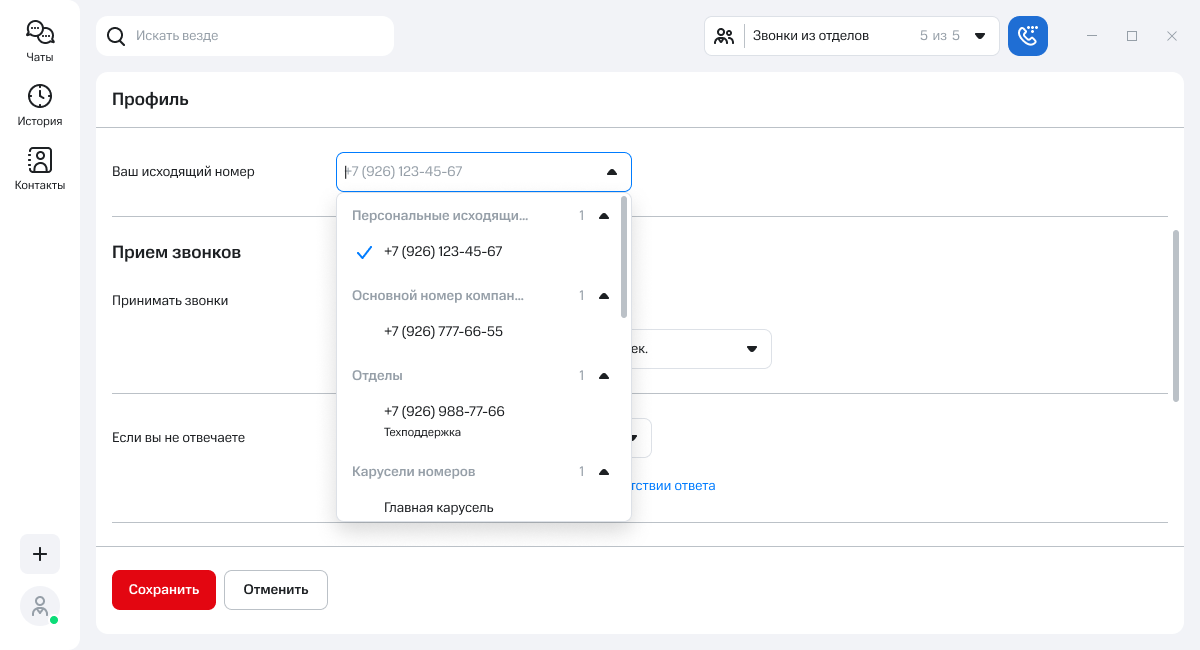Collapse the Отделы group arrow

(603, 376)
